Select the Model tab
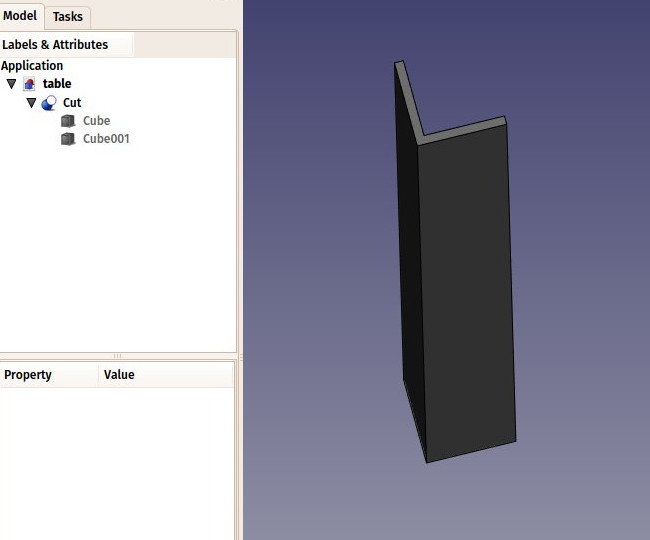650x540 pixels. 20,16
